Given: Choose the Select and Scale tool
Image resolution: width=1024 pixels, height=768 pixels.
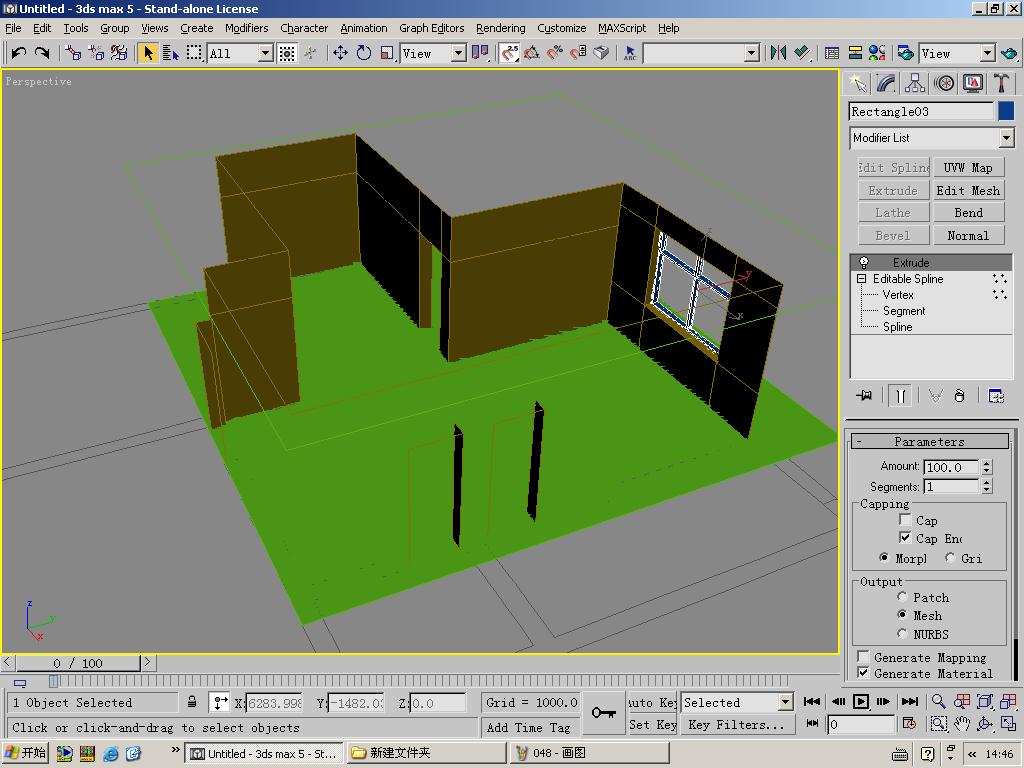Looking at the screenshot, I should pyautogui.click(x=387, y=53).
